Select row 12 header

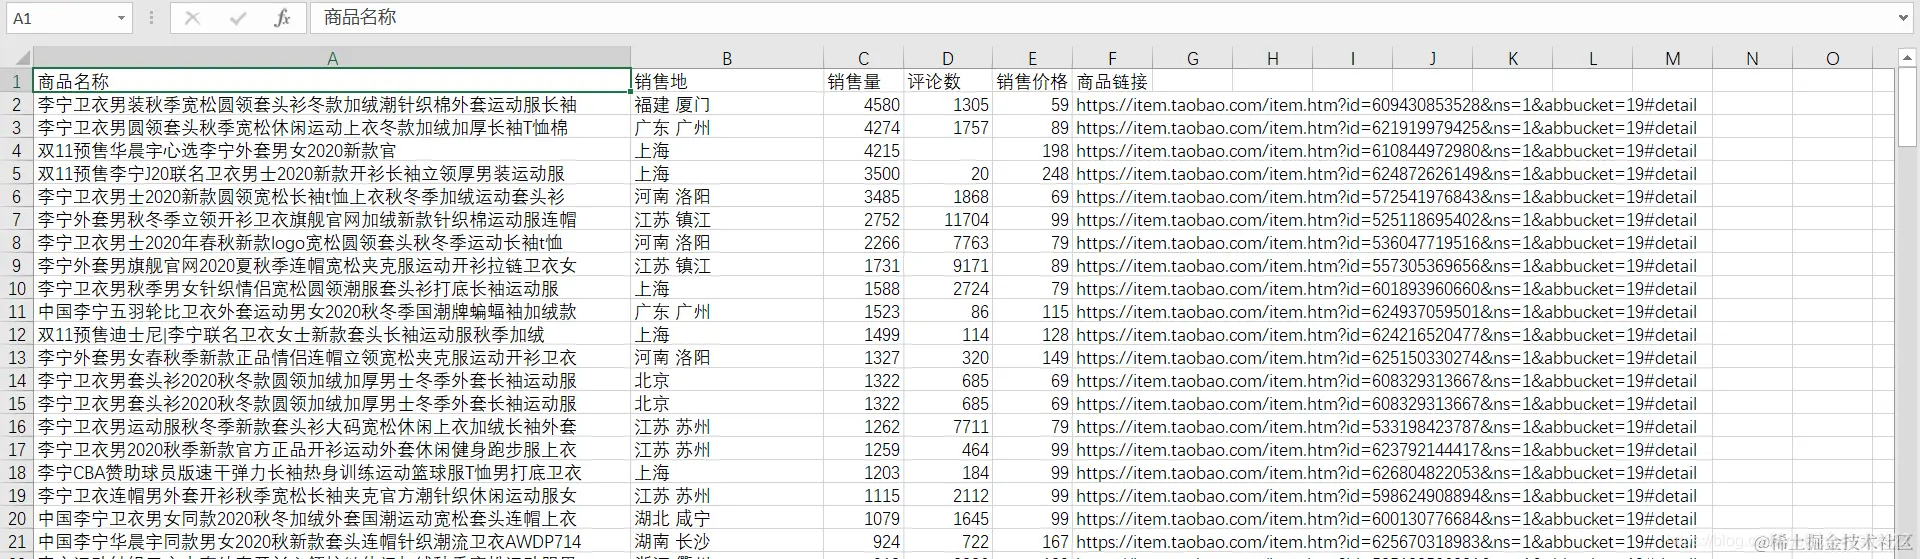[x=17, y=334]
